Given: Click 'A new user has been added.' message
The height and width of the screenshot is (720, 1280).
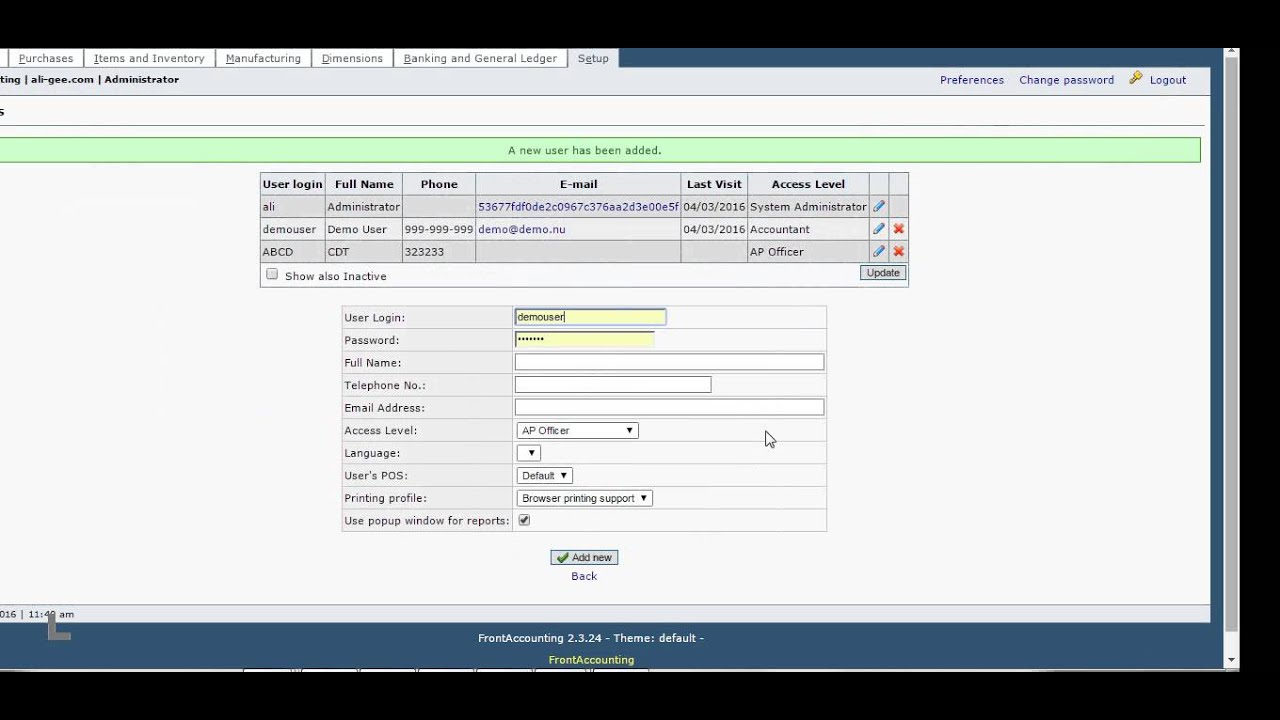Looking at the screenshot, I should tap(584, 150).
